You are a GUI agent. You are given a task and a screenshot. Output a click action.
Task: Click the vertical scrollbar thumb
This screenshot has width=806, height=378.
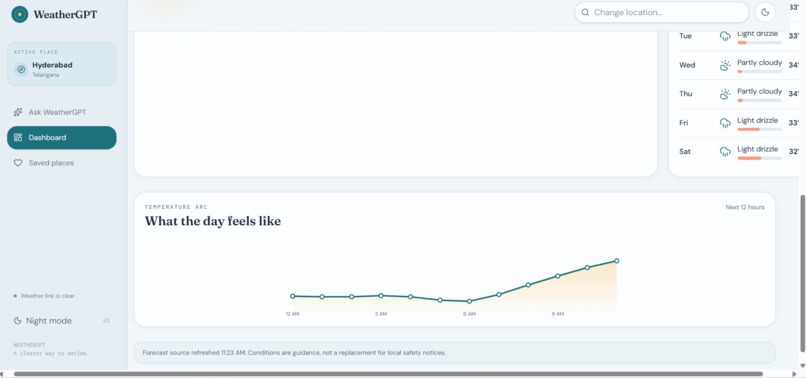click(x=802, y=274)
